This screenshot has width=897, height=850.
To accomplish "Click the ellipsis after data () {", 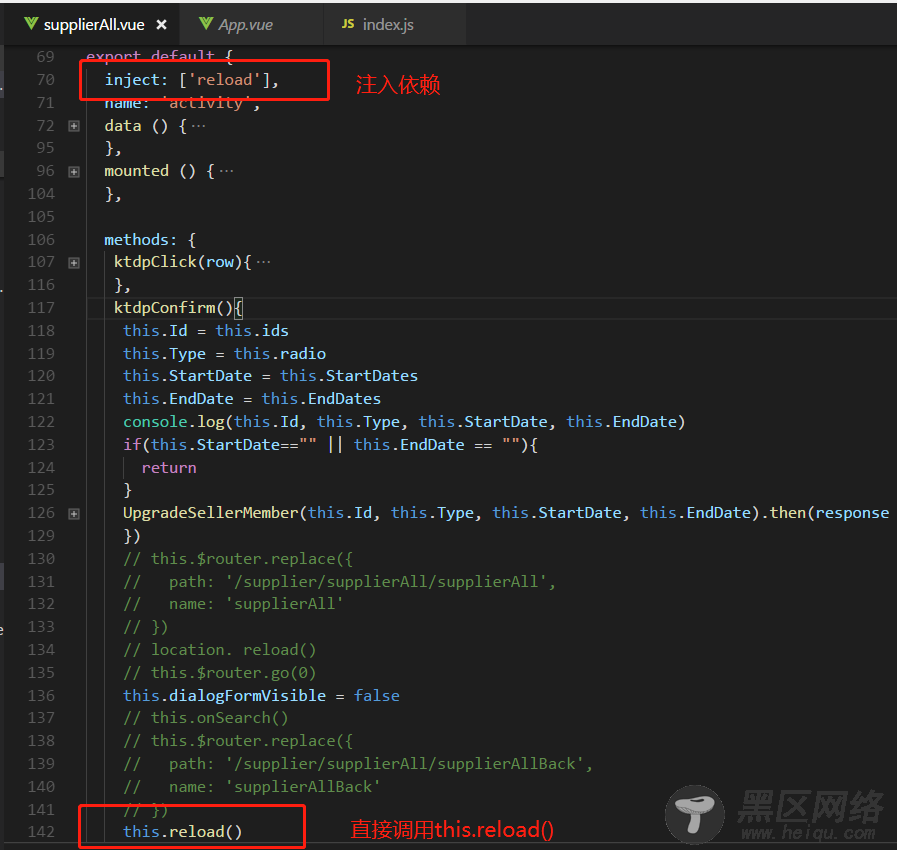I will coord(199,126).
